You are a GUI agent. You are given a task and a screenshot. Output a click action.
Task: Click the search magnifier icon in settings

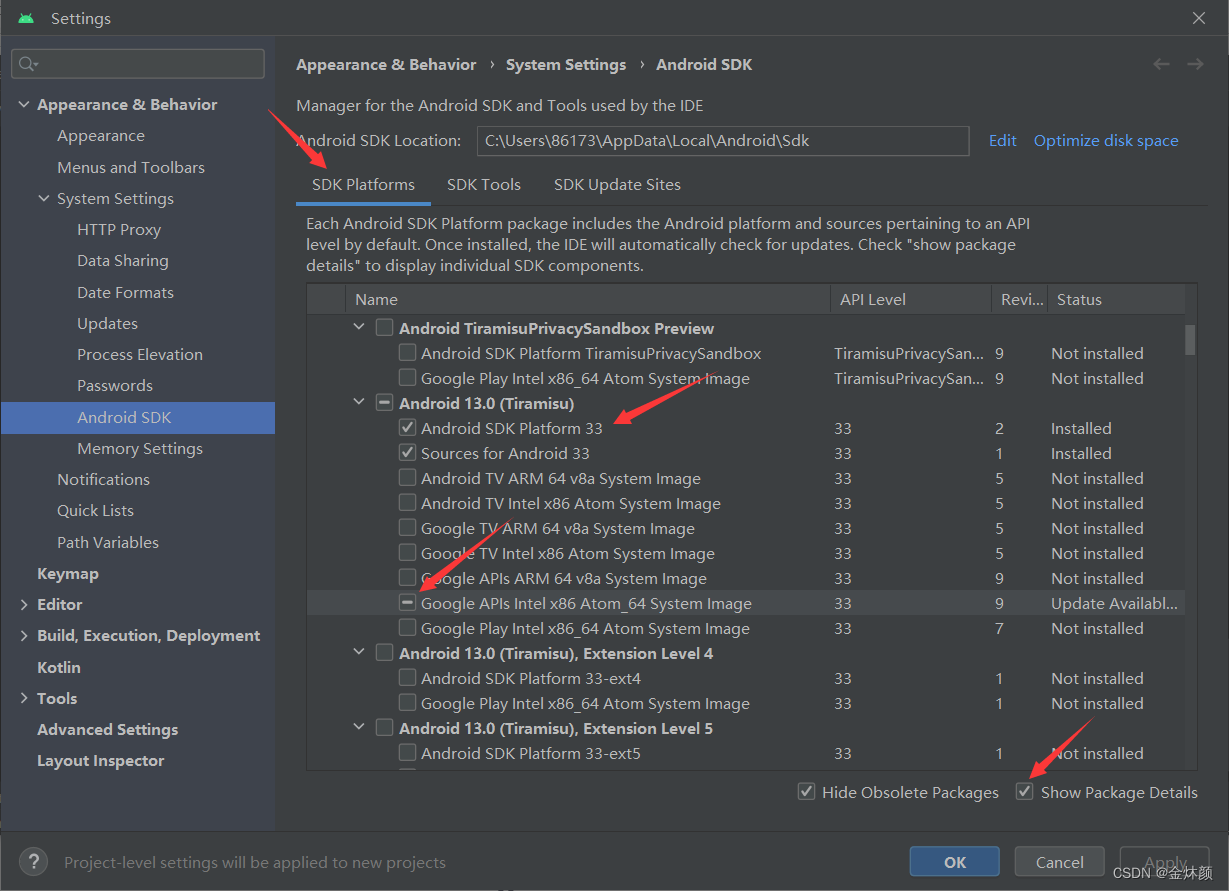pos(27,64)
